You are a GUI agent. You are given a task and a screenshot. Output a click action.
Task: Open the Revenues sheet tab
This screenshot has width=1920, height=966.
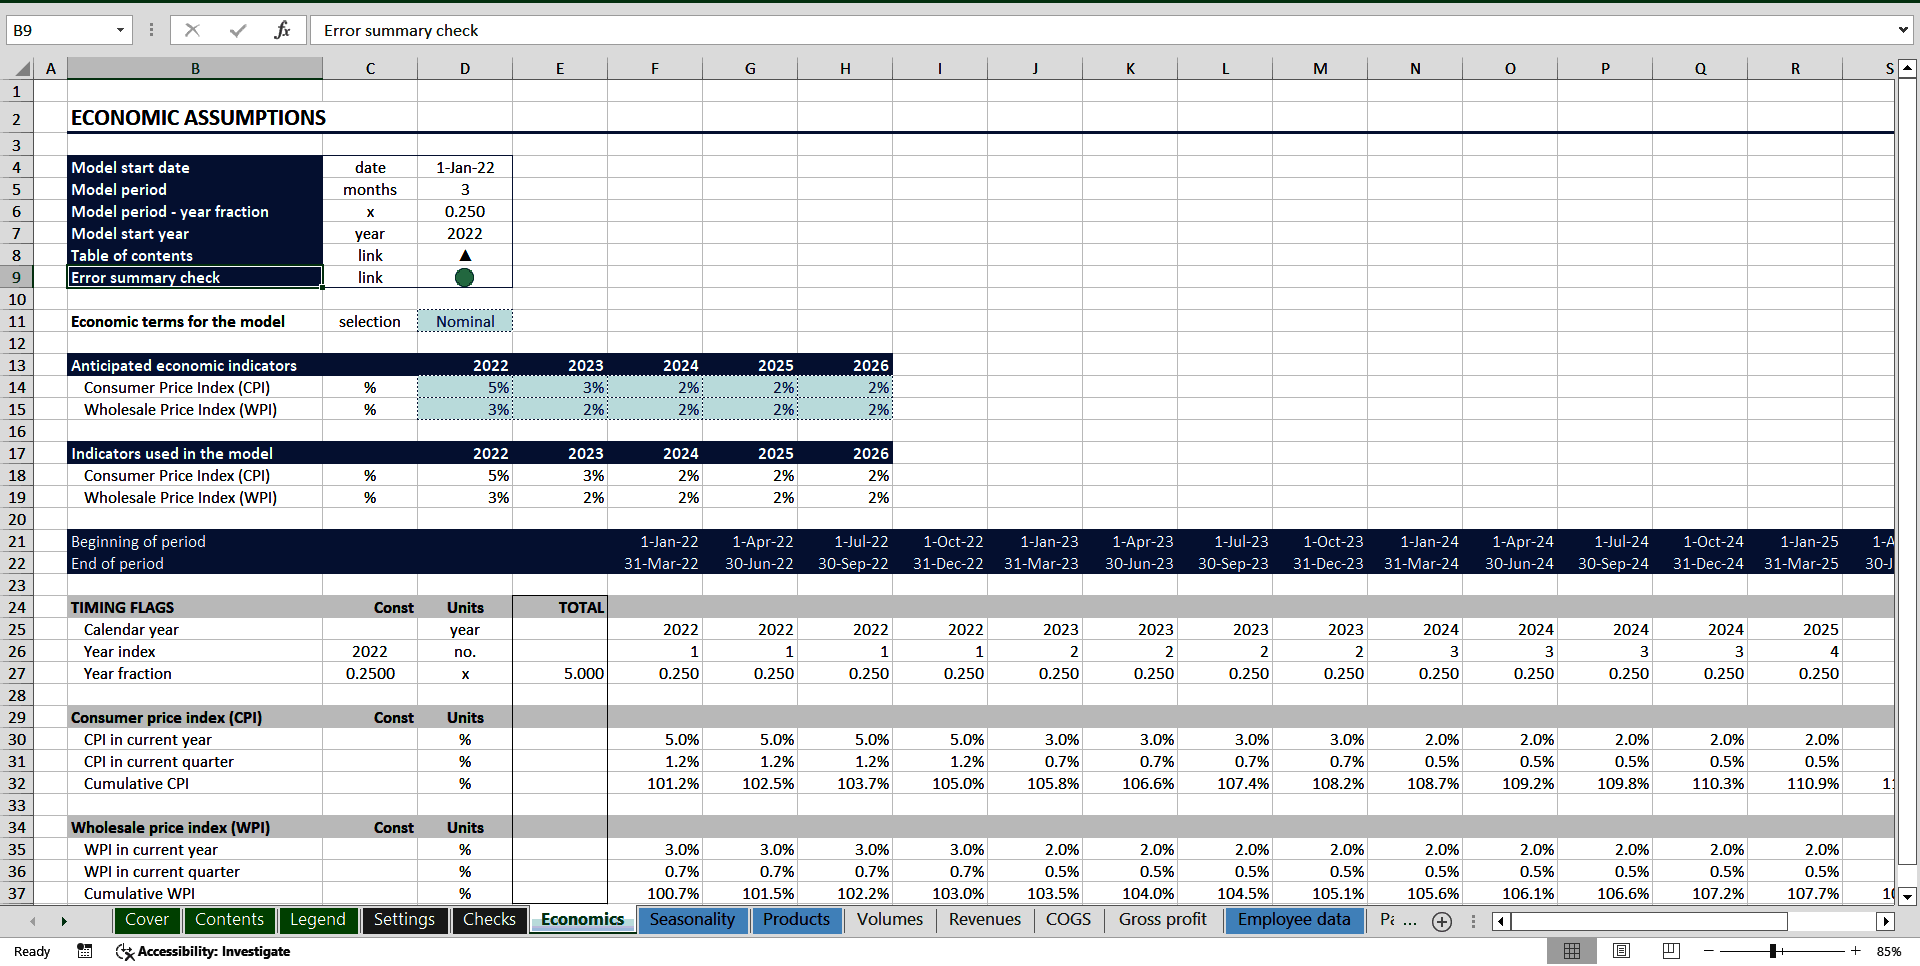pos(985,920)
